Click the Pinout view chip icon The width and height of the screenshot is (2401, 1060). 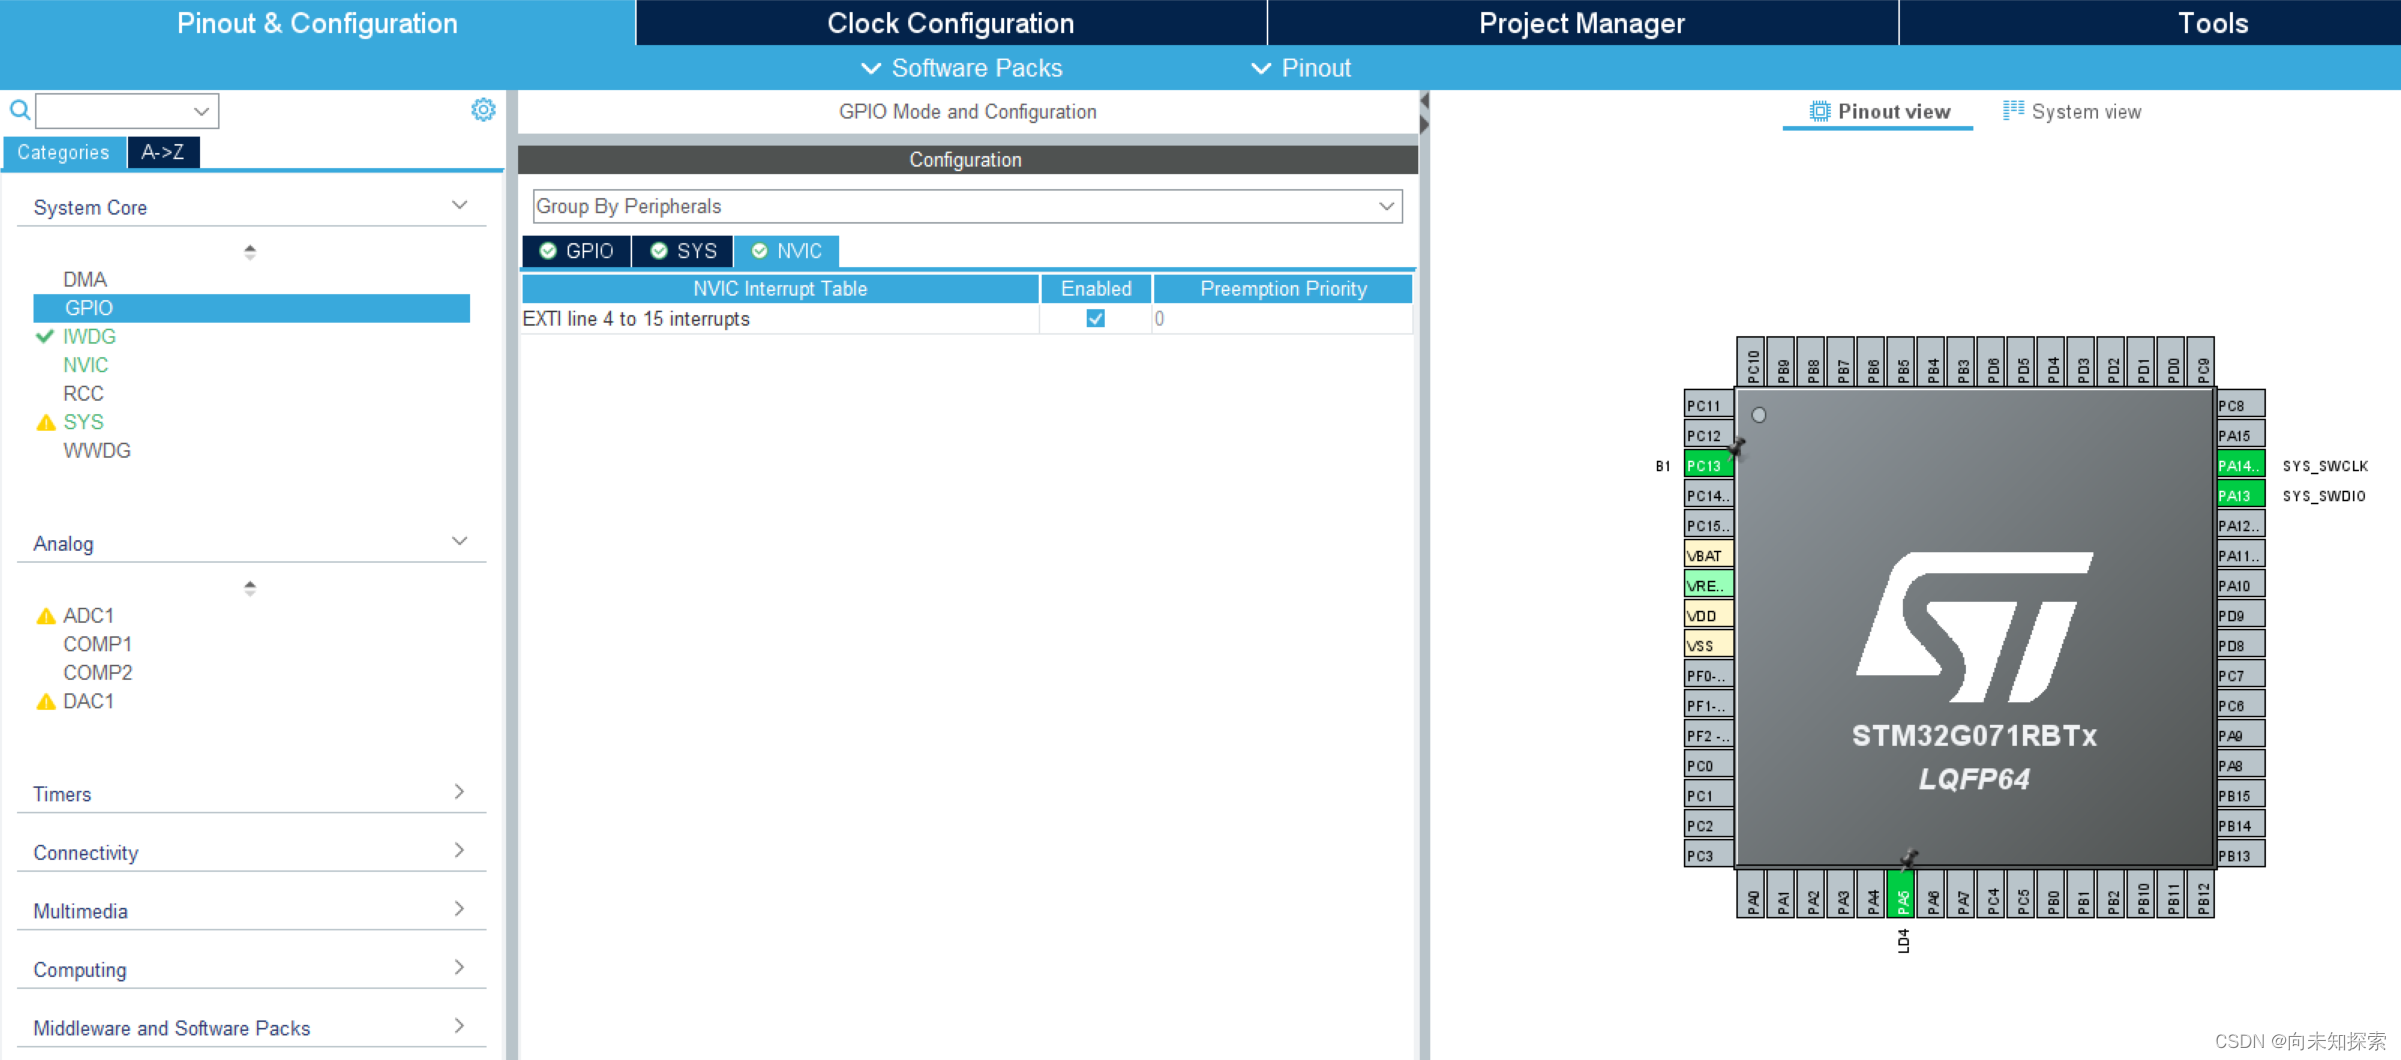1820,112
